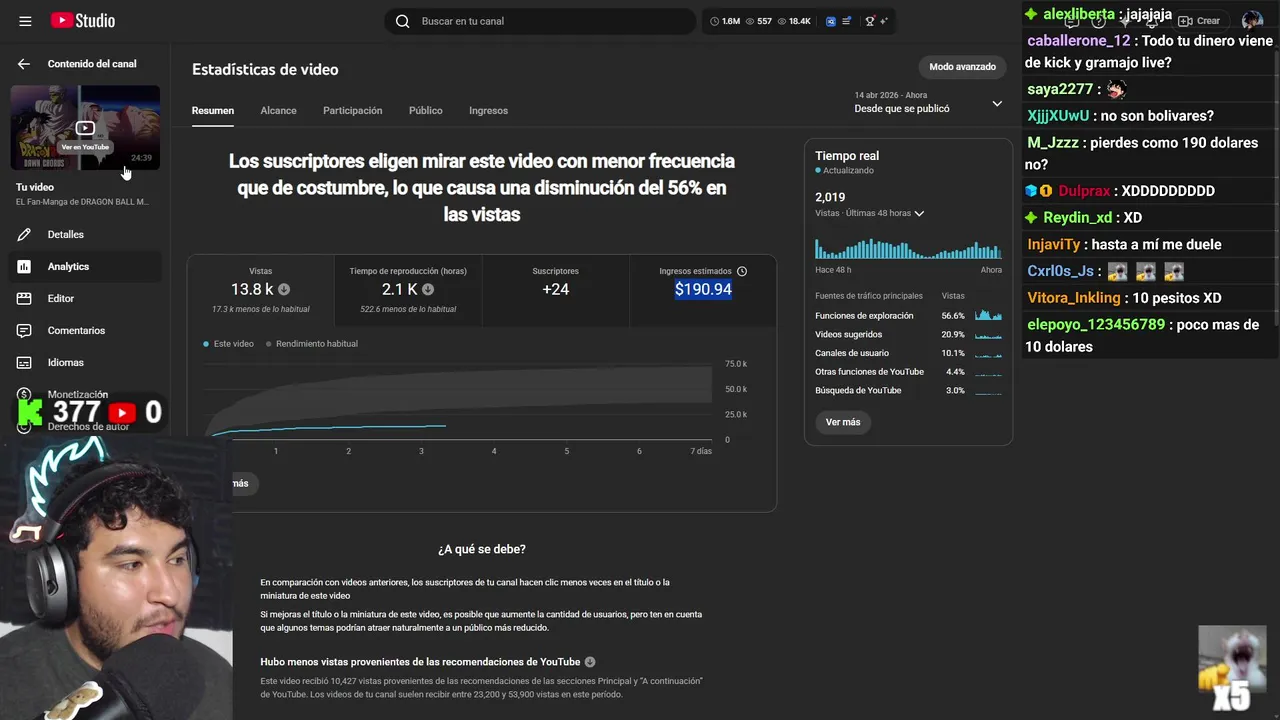Click the +24 subscribers value
This screenshot has width=1280, height=720.
pyautogui.click(x=555, y=289)
